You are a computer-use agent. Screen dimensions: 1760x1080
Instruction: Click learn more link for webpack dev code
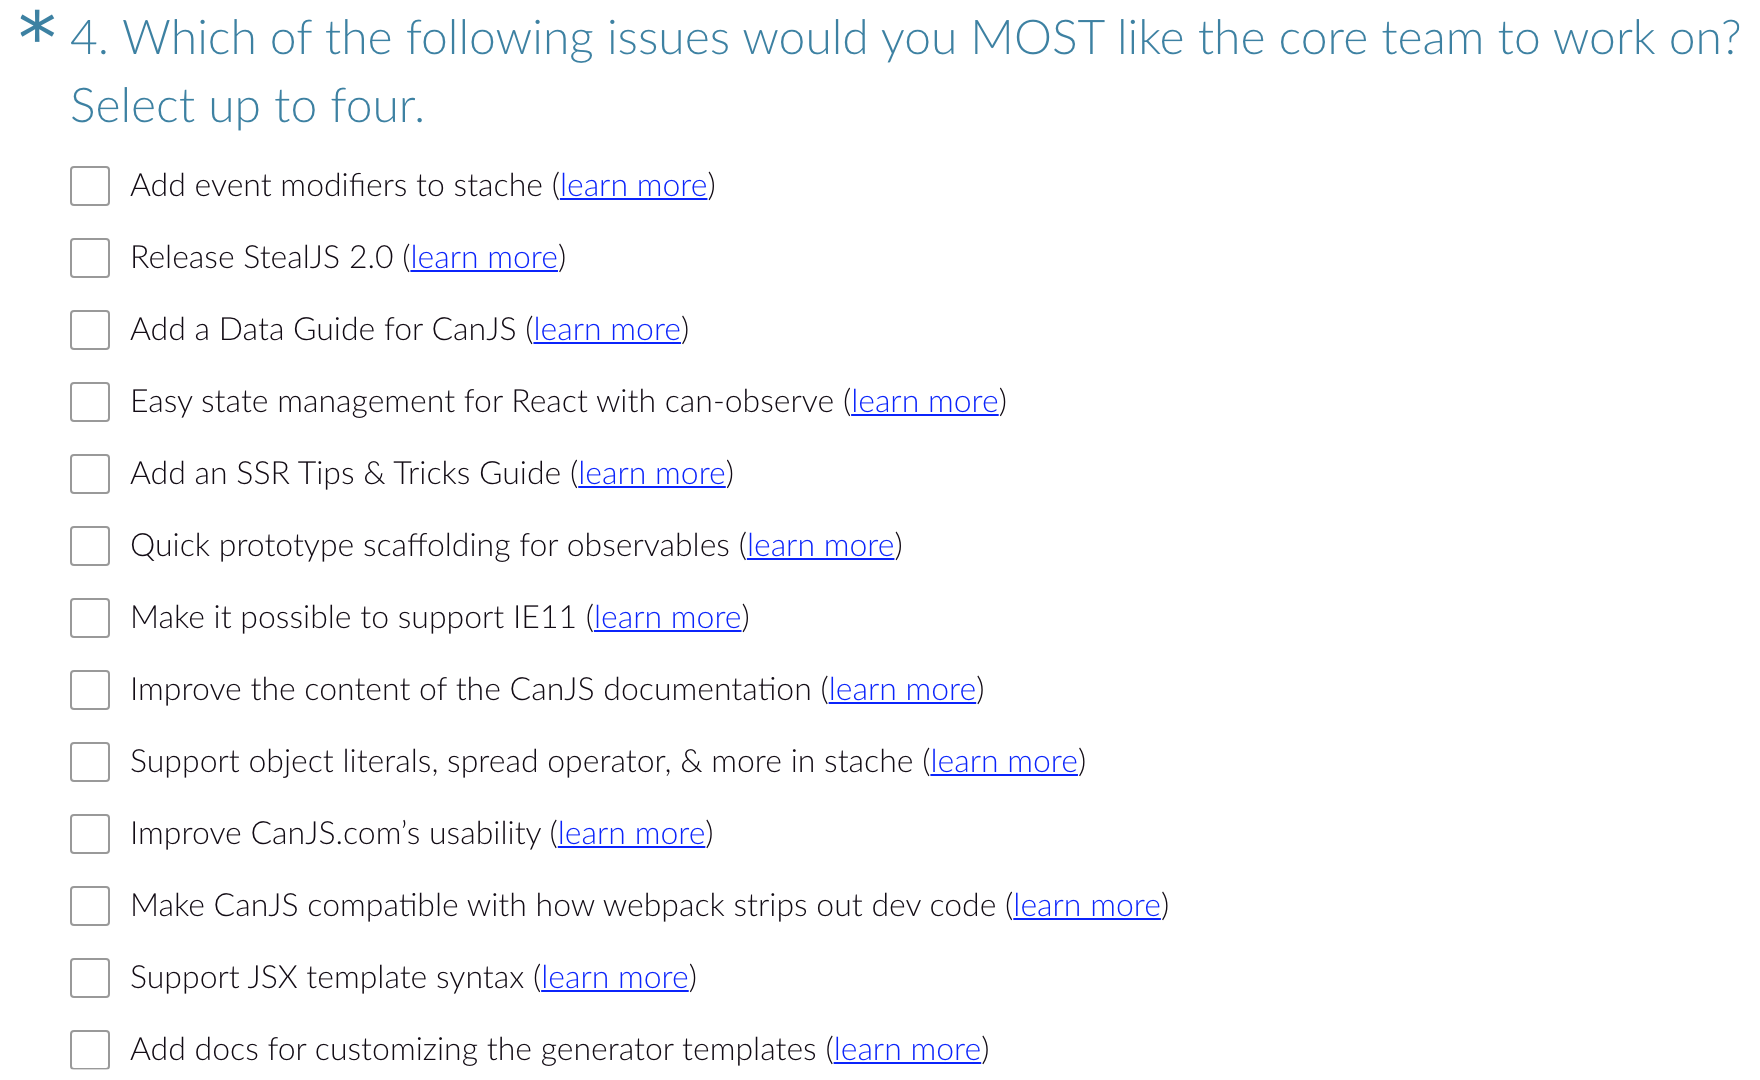pyautogui.click(x=1087, y=906)
